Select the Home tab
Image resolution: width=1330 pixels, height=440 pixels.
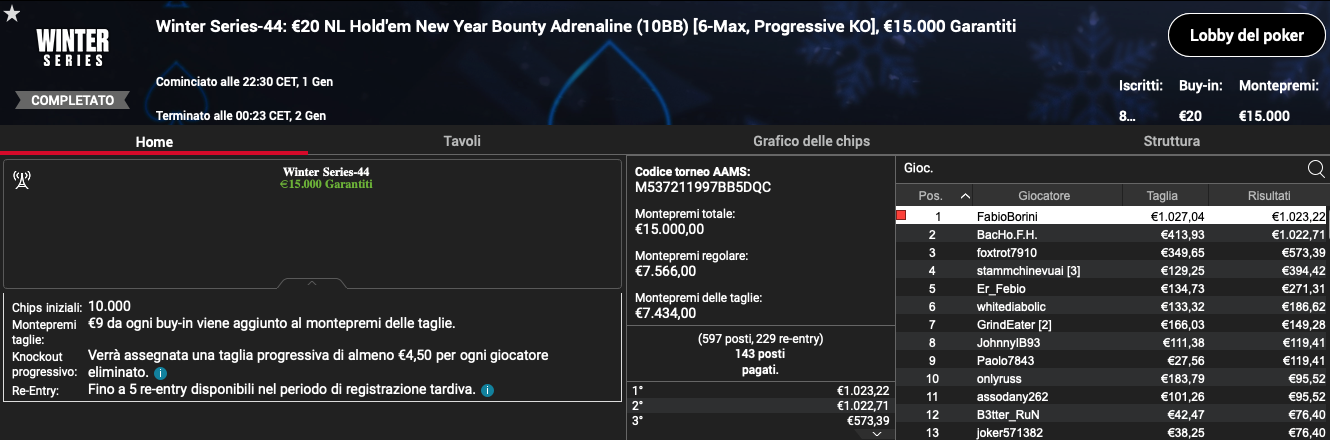click(x=154, y=141)
